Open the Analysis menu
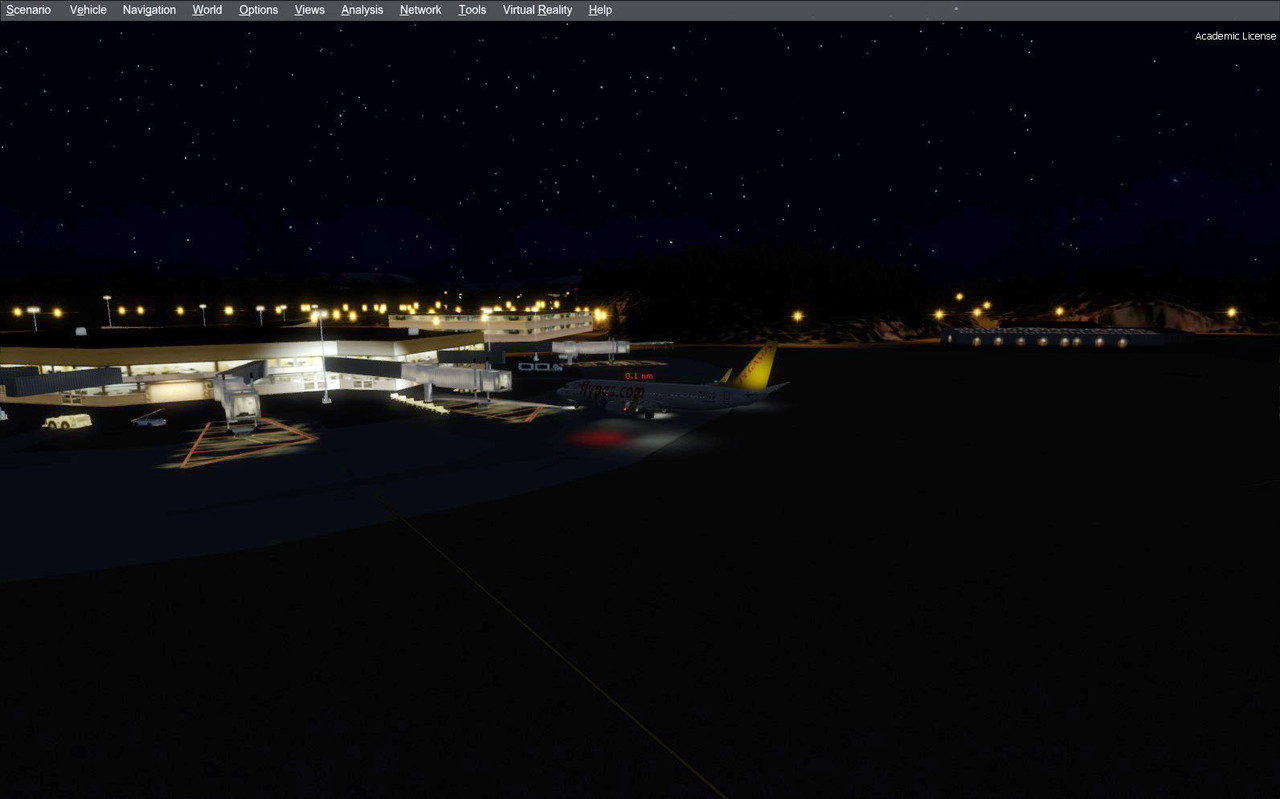This screenshot has width=1280, height=799. pyautogui.click(x=362, y=10)
